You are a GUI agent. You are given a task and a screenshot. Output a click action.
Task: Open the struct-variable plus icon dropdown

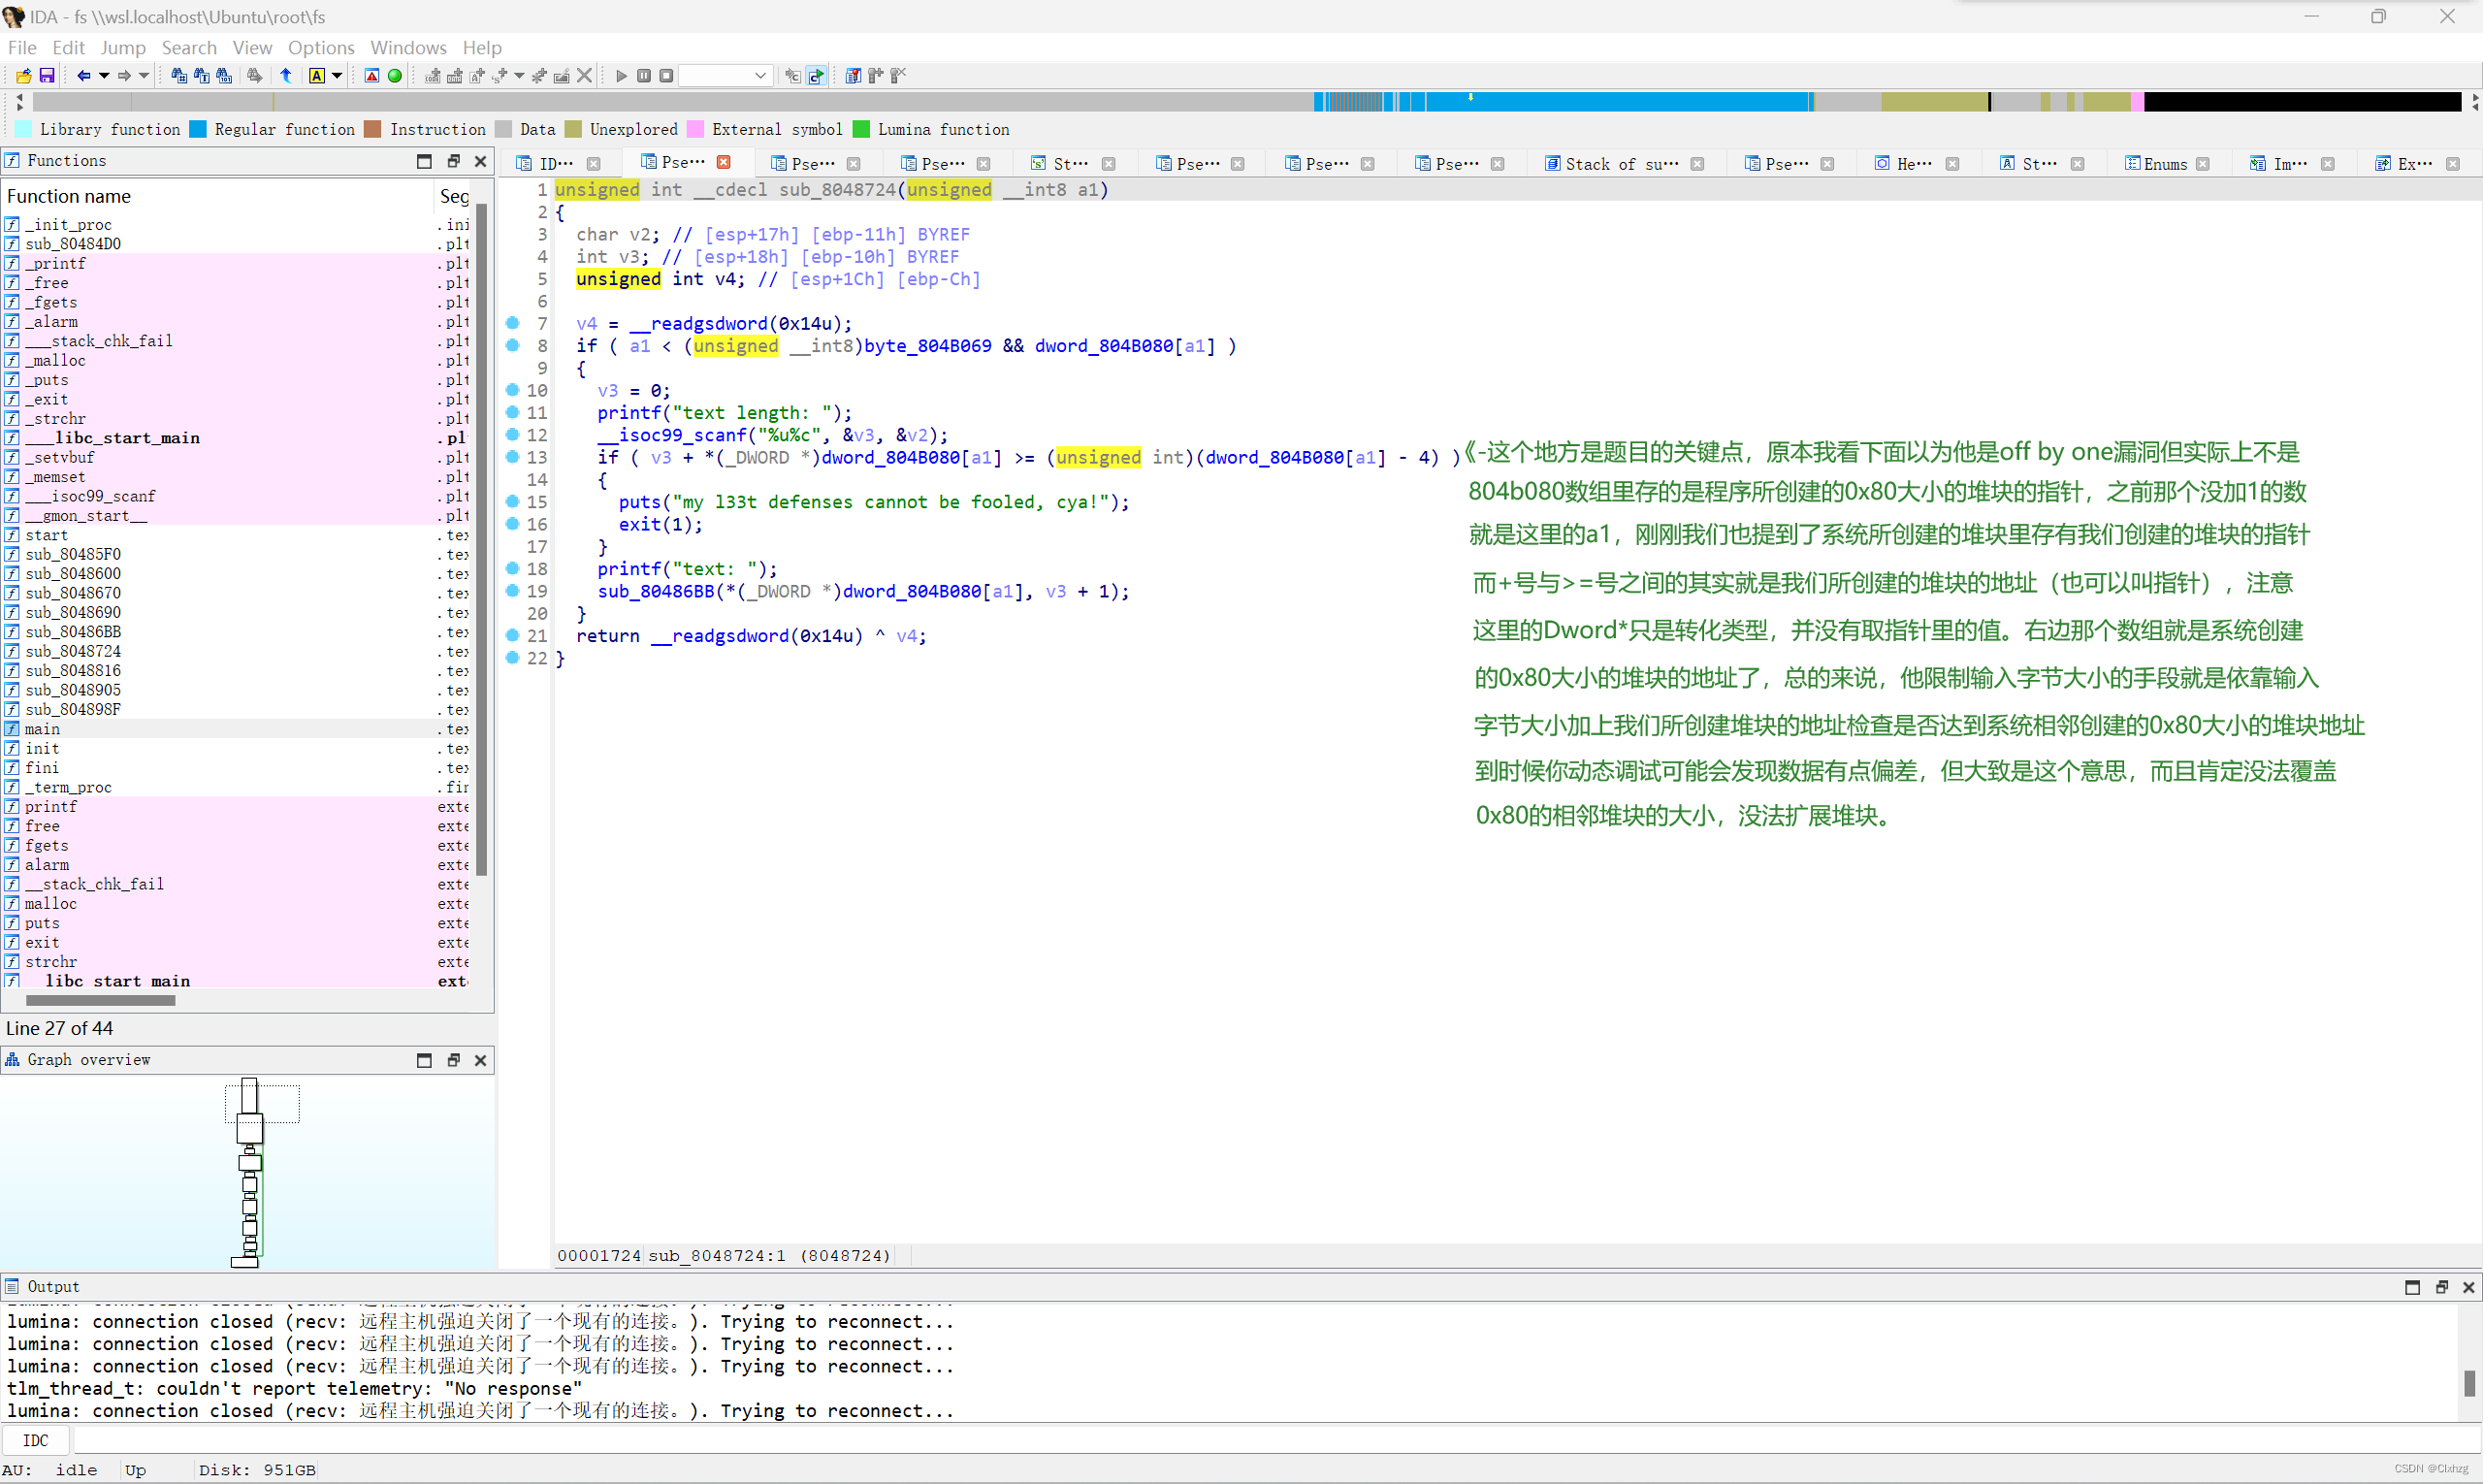tap(519, 75)
